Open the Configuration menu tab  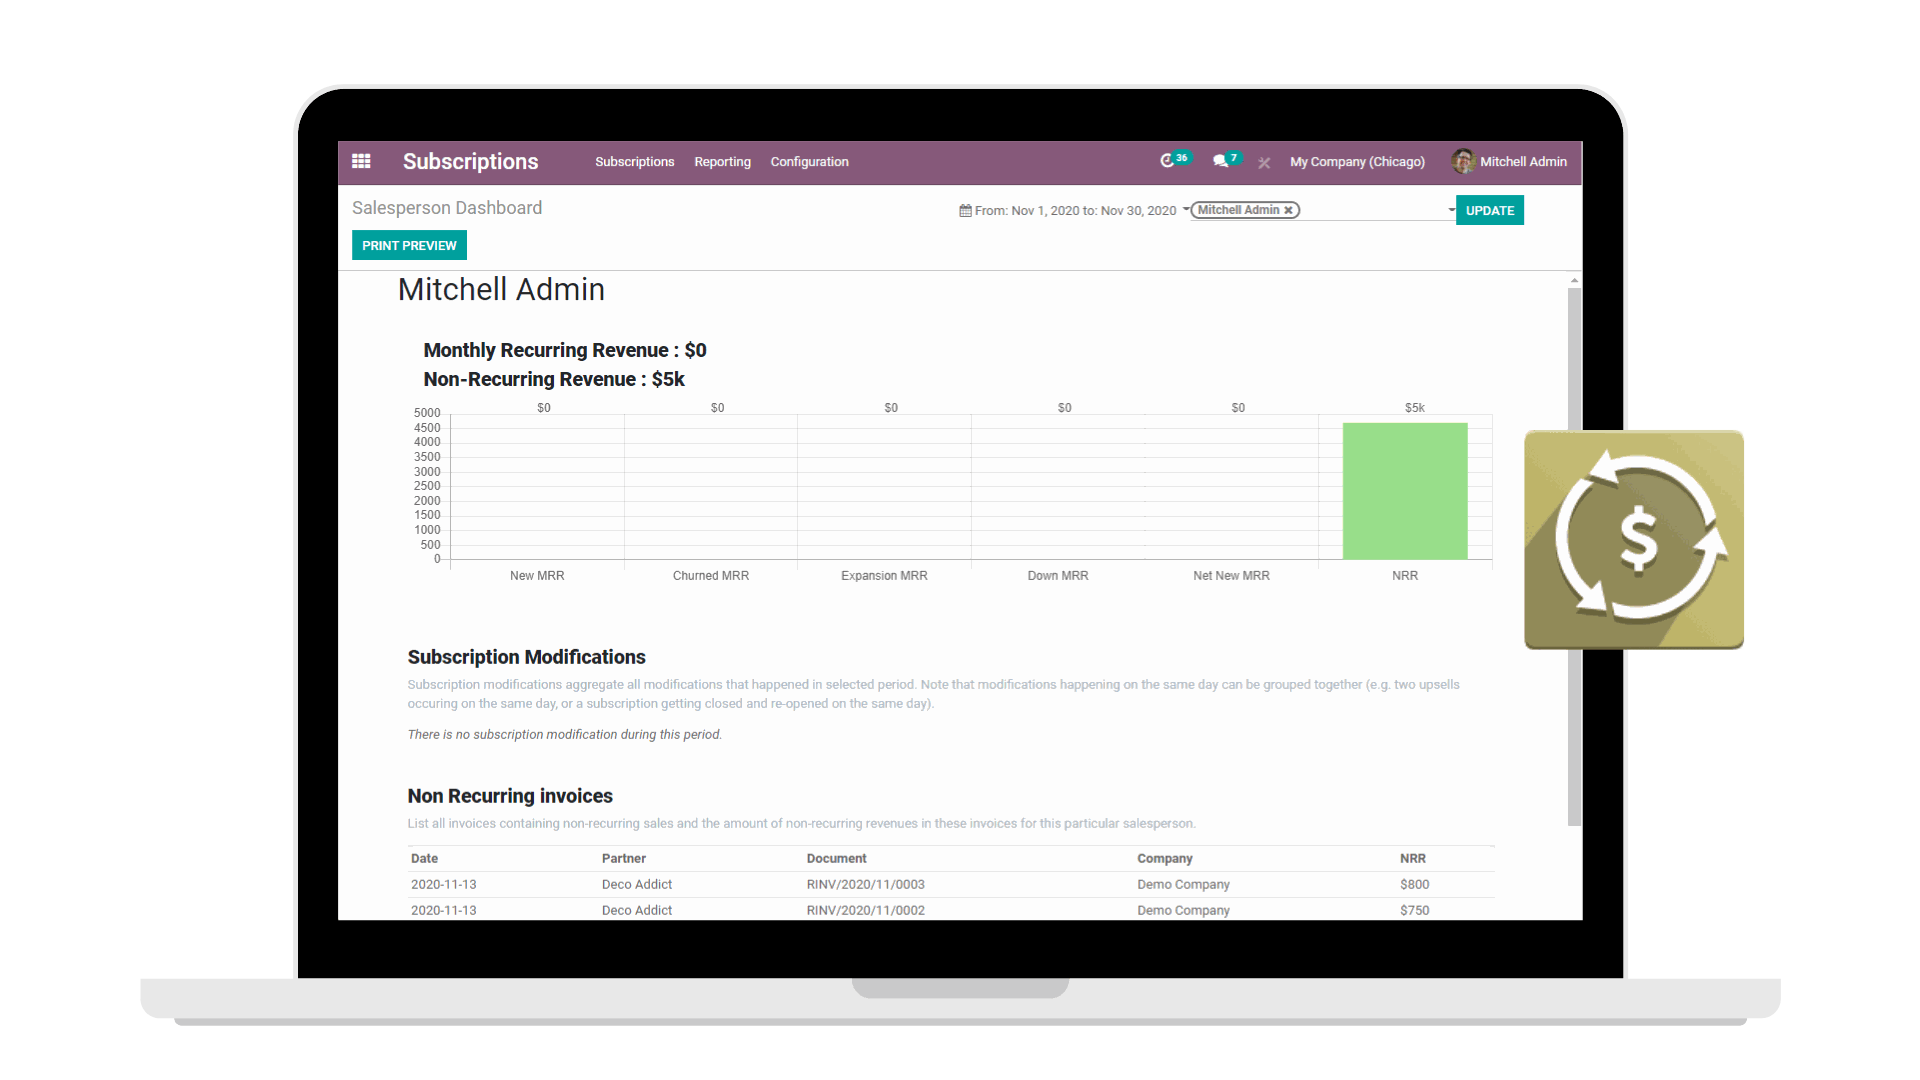tap(810, 161)
